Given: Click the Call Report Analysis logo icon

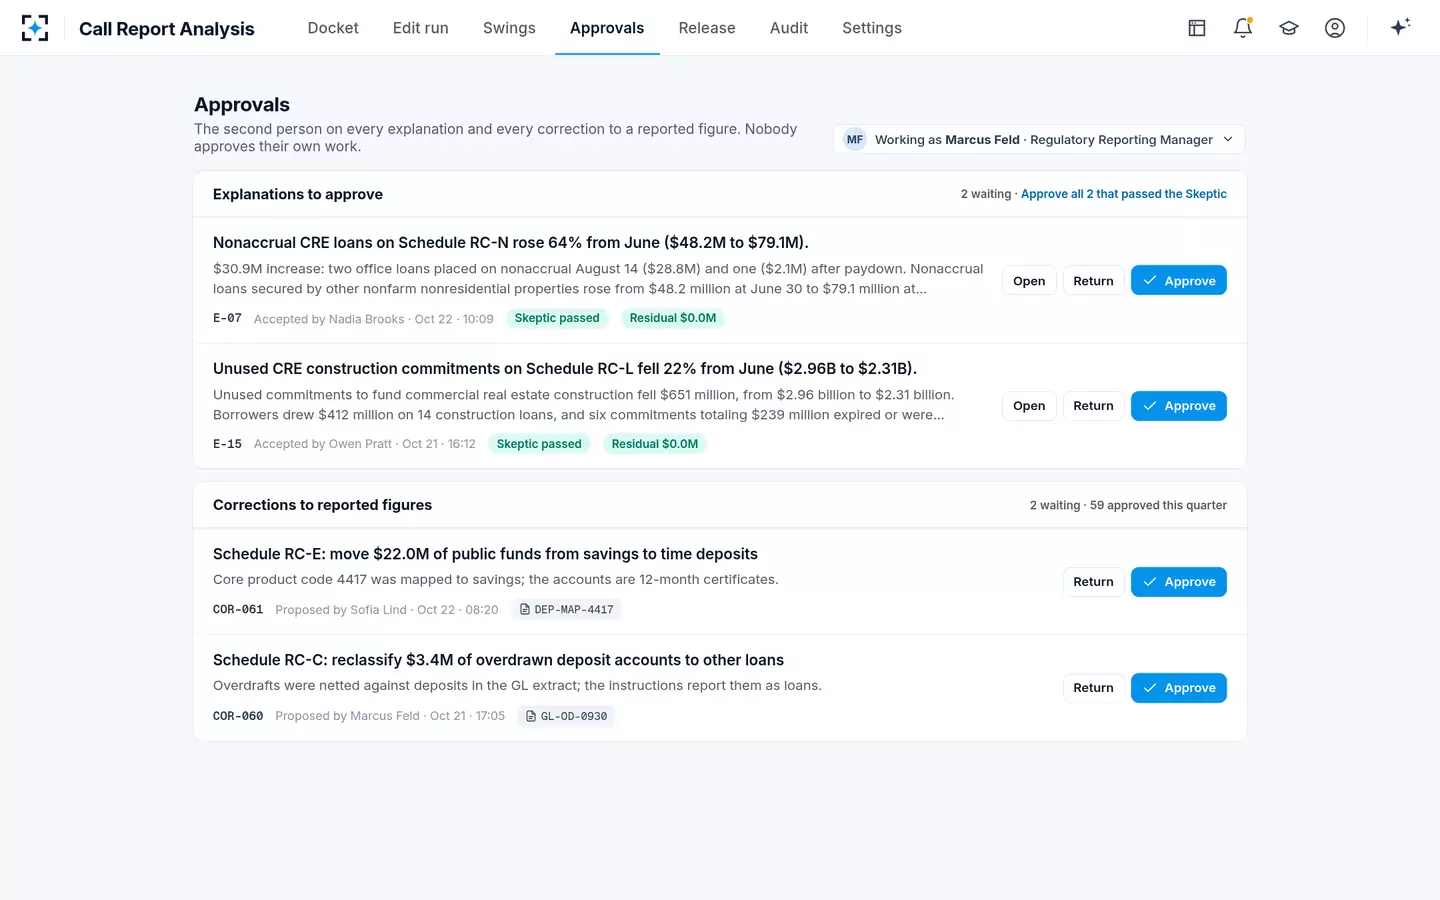Looking at the screenshot, I should tap(35, 28).
